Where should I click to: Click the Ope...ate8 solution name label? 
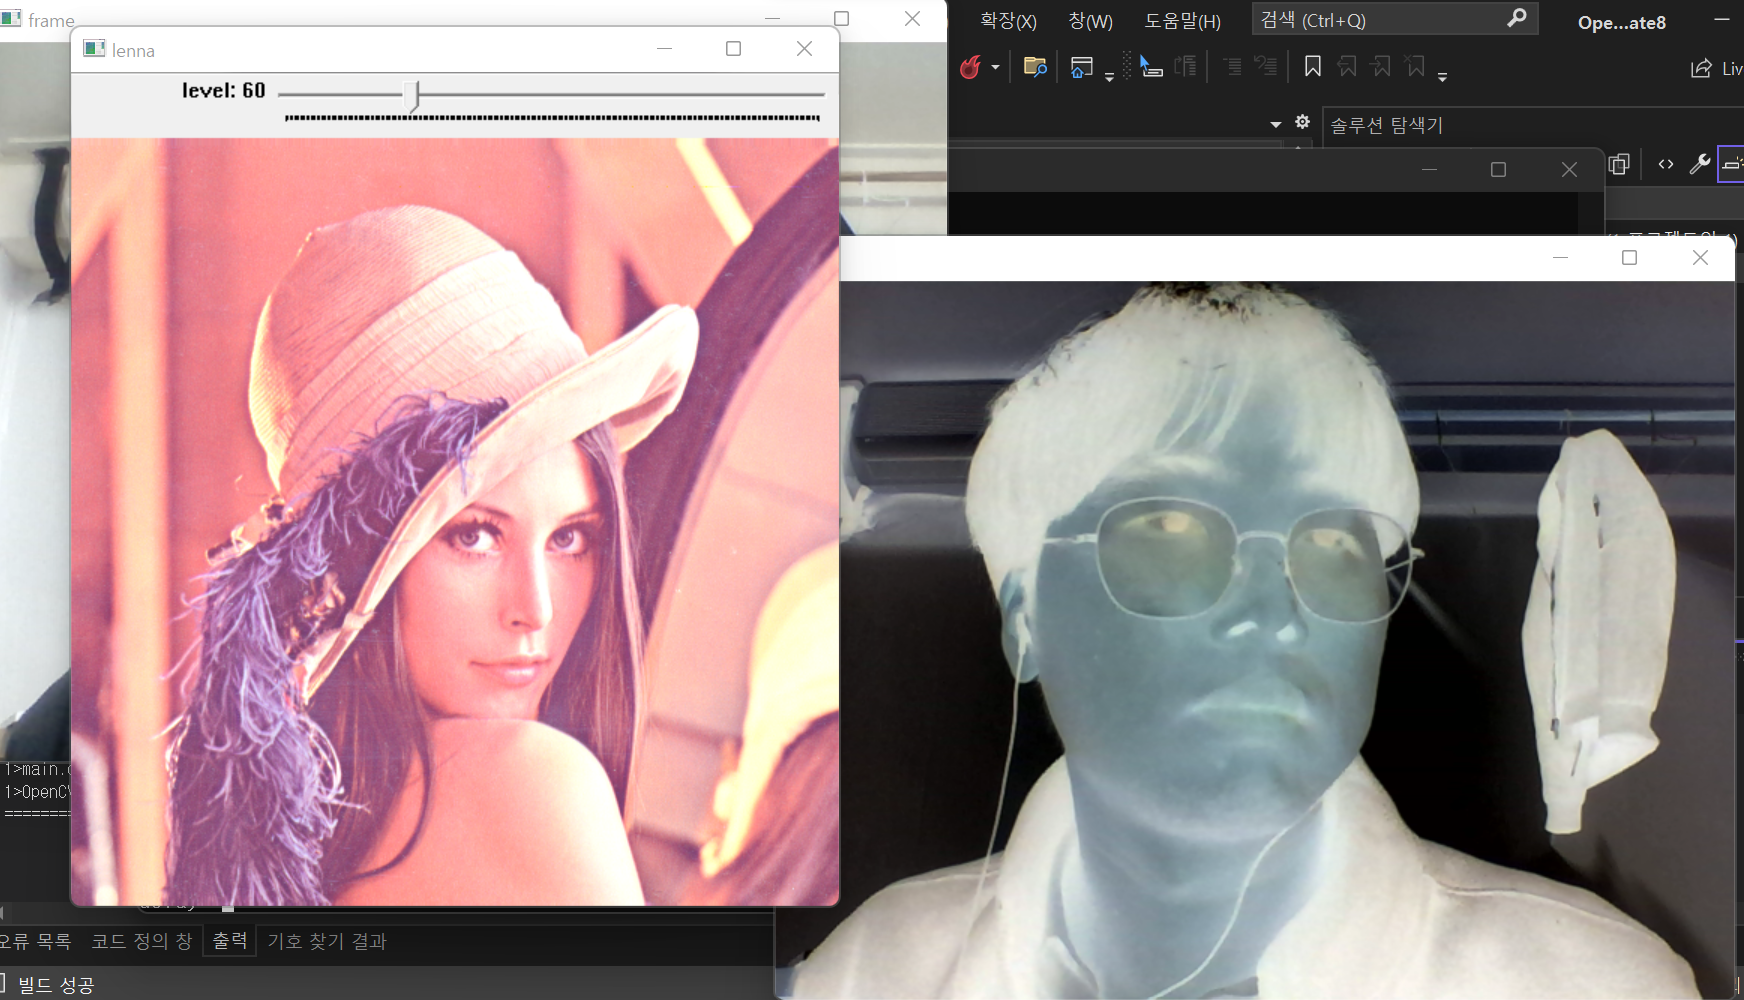pos(1622,22)
